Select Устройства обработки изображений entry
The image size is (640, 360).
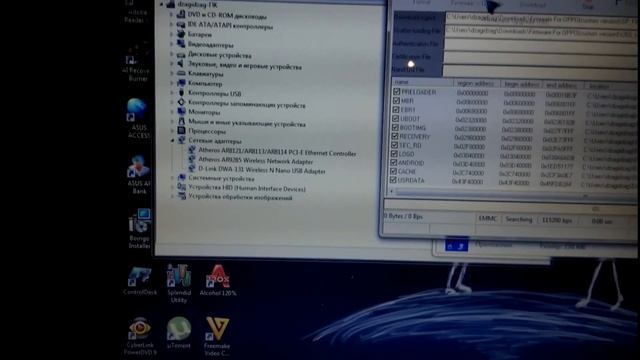(x=240, y=197)
